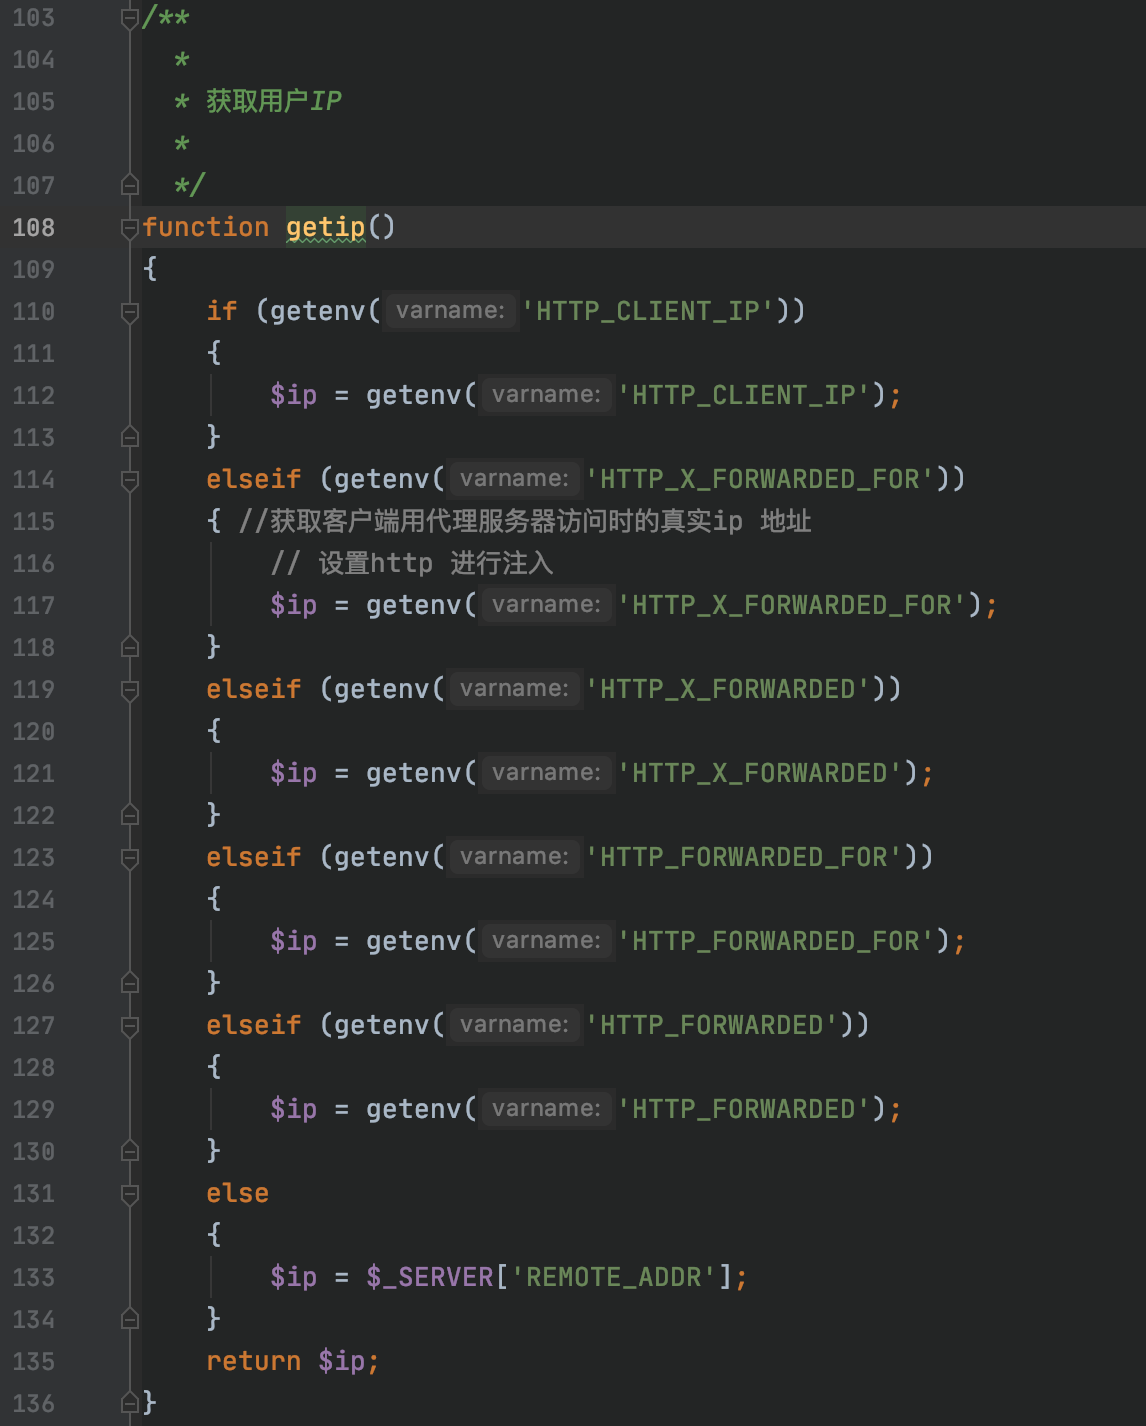Click the $_SERVER variable on line 133
Screen dimensions: 1146x1426
(430, 1277)
